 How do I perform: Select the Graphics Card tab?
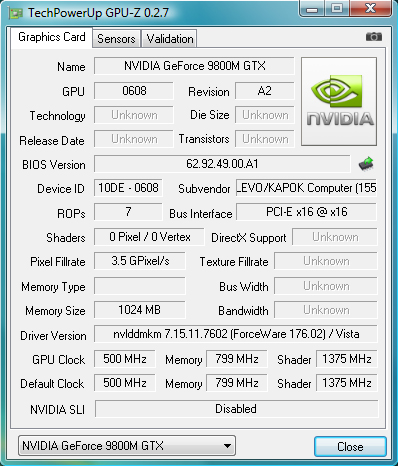[52, 37]
